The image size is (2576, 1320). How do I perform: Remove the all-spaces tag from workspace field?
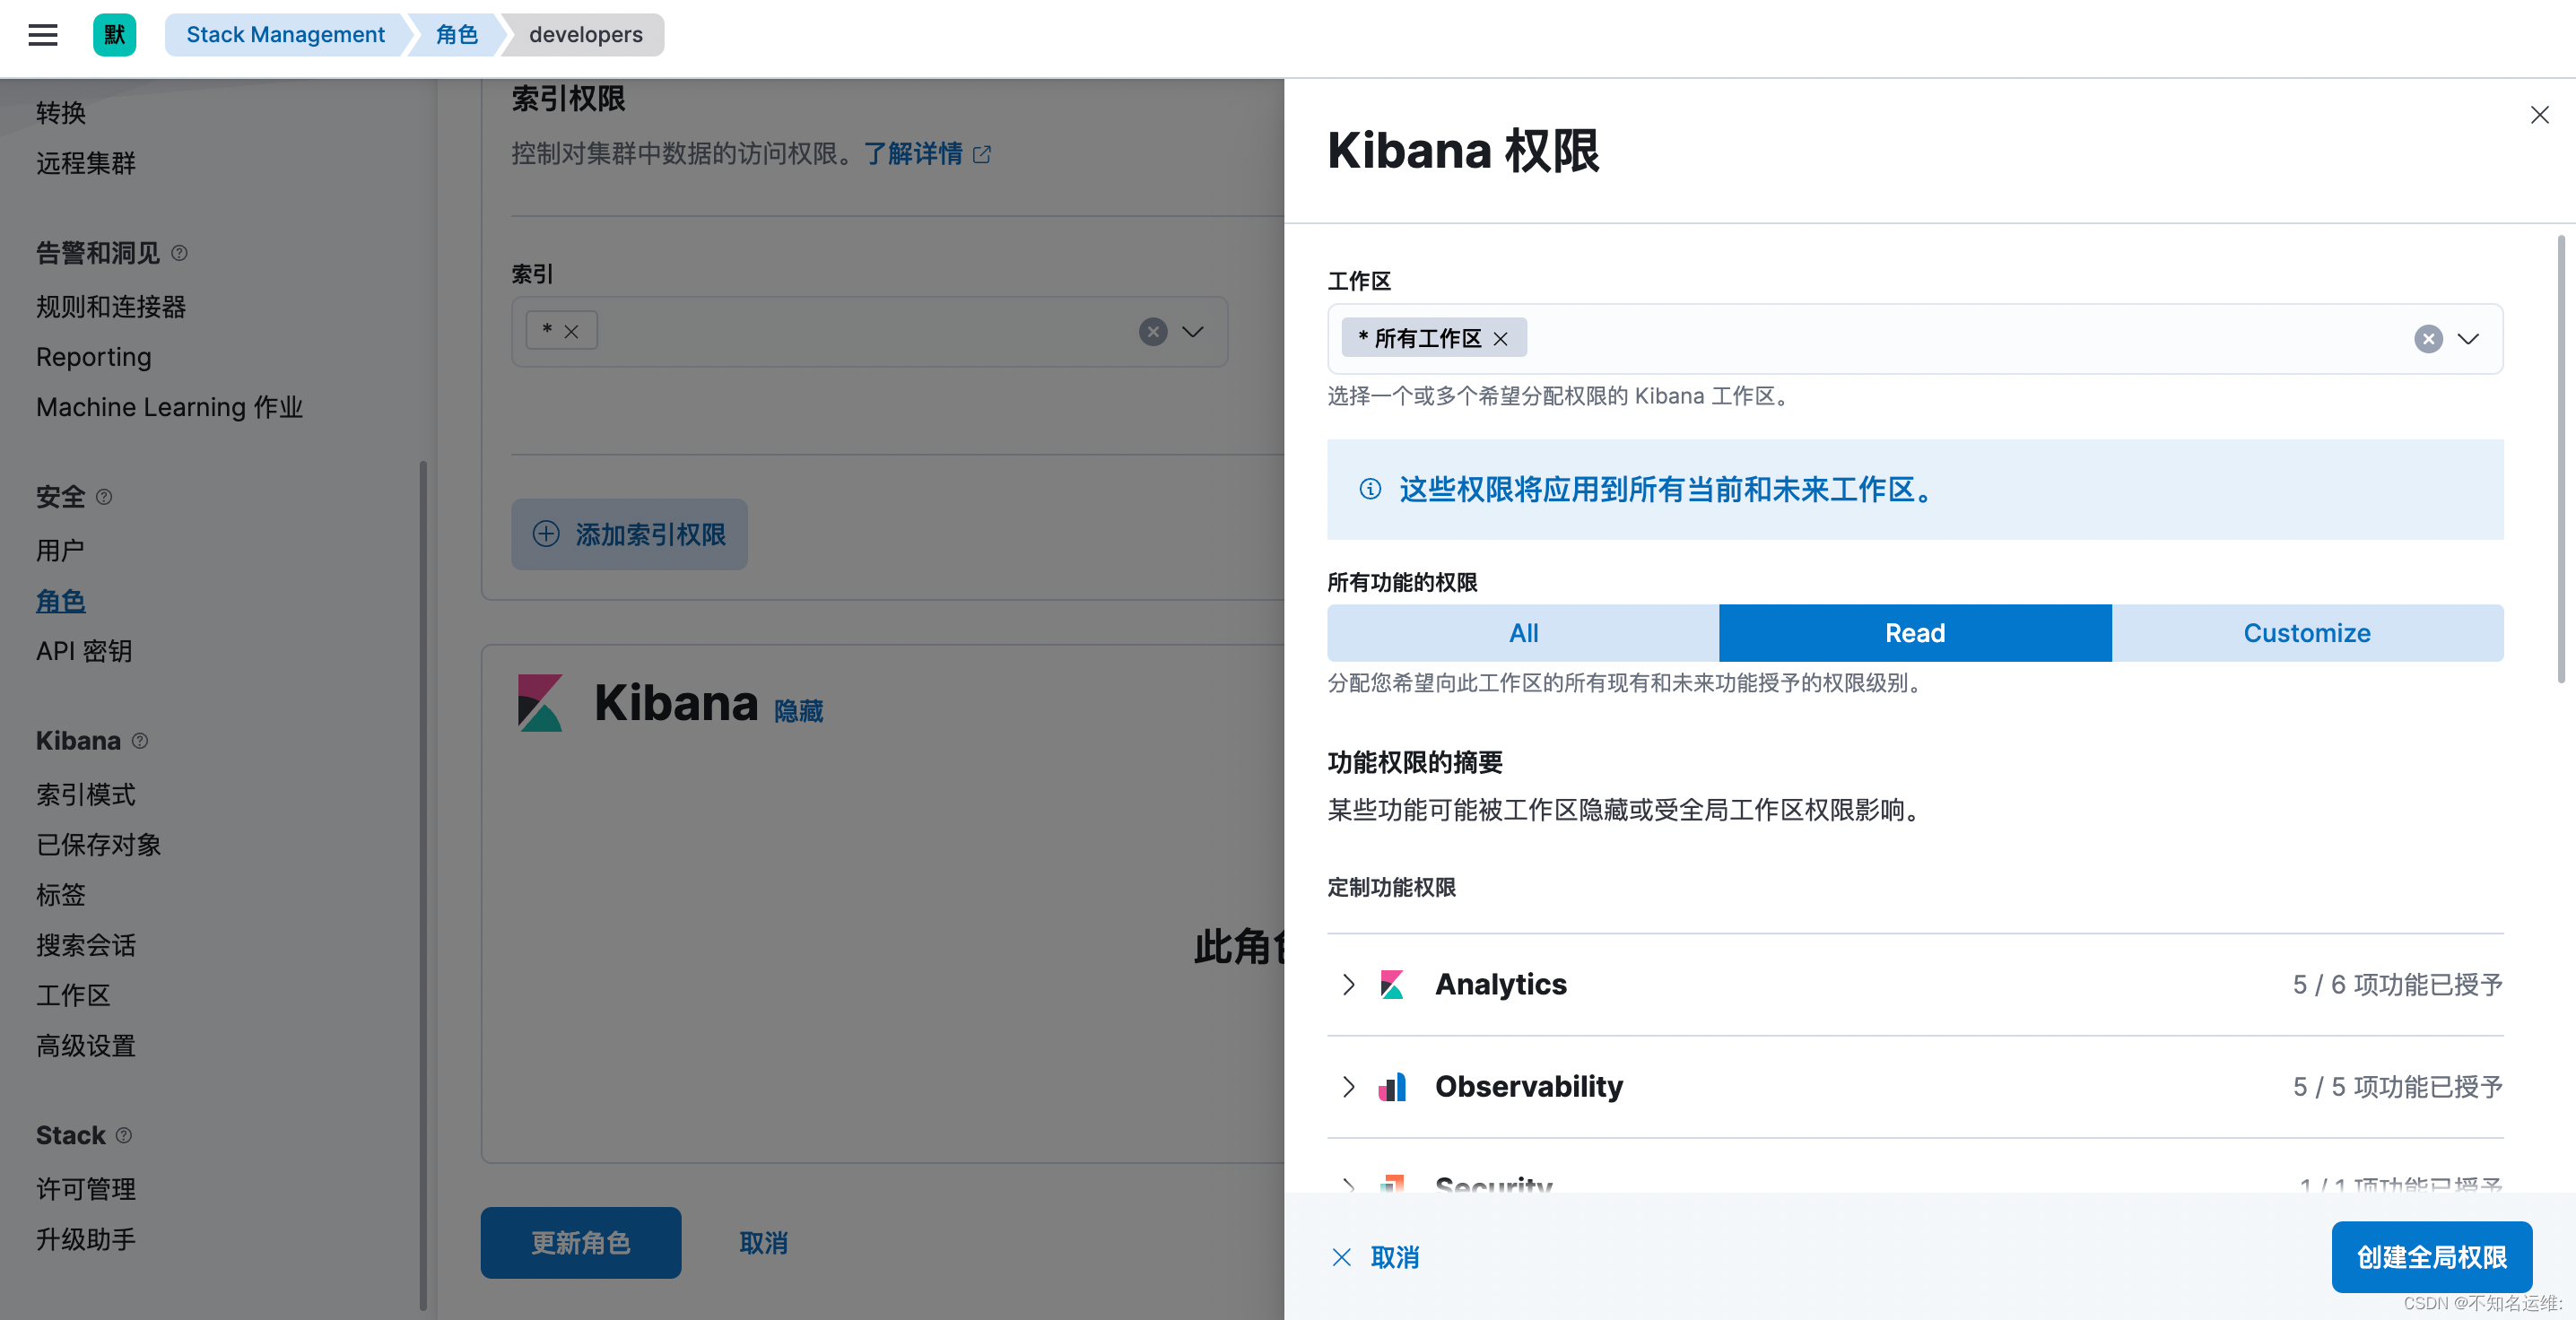coord(1501,339)
